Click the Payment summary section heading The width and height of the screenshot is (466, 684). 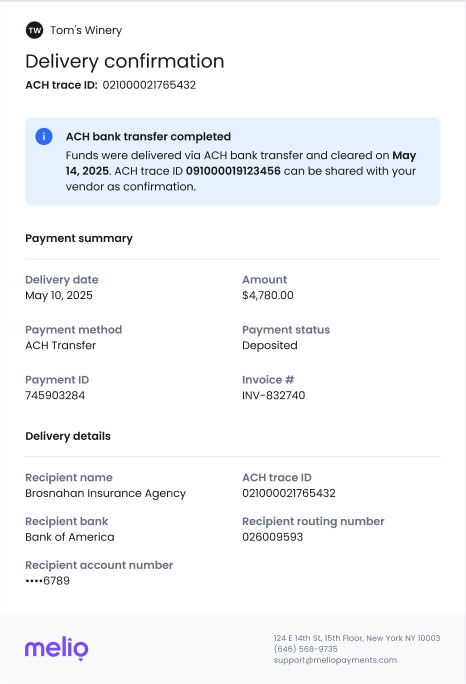79,238
